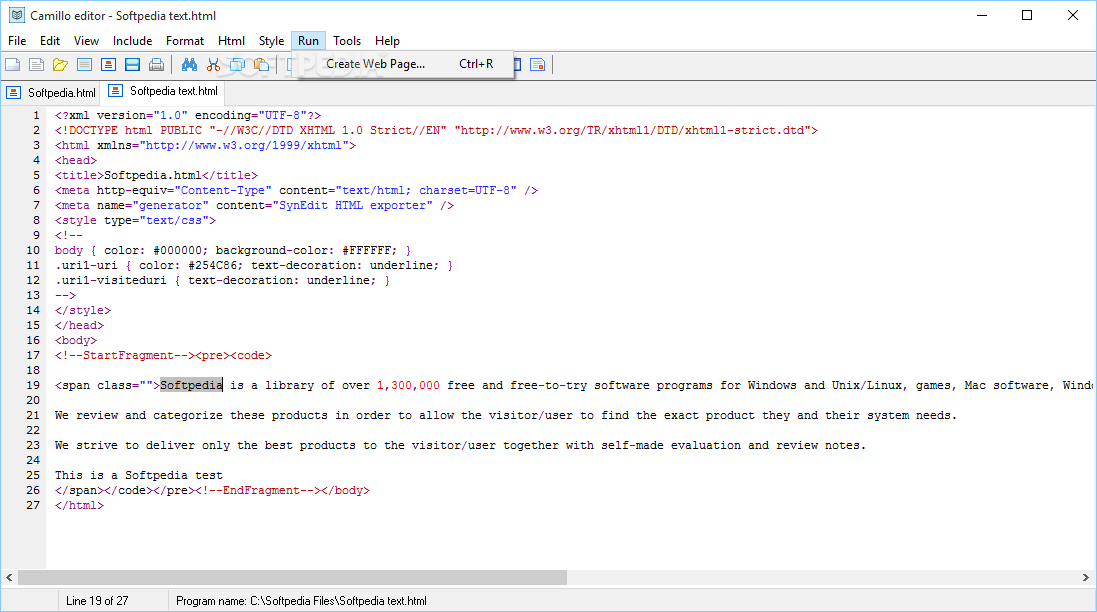Image resolution: width=1097 pixels, height=612 pixels.
Task: Select the Softpedia text.html tab
Action: (x=163, y=91)
